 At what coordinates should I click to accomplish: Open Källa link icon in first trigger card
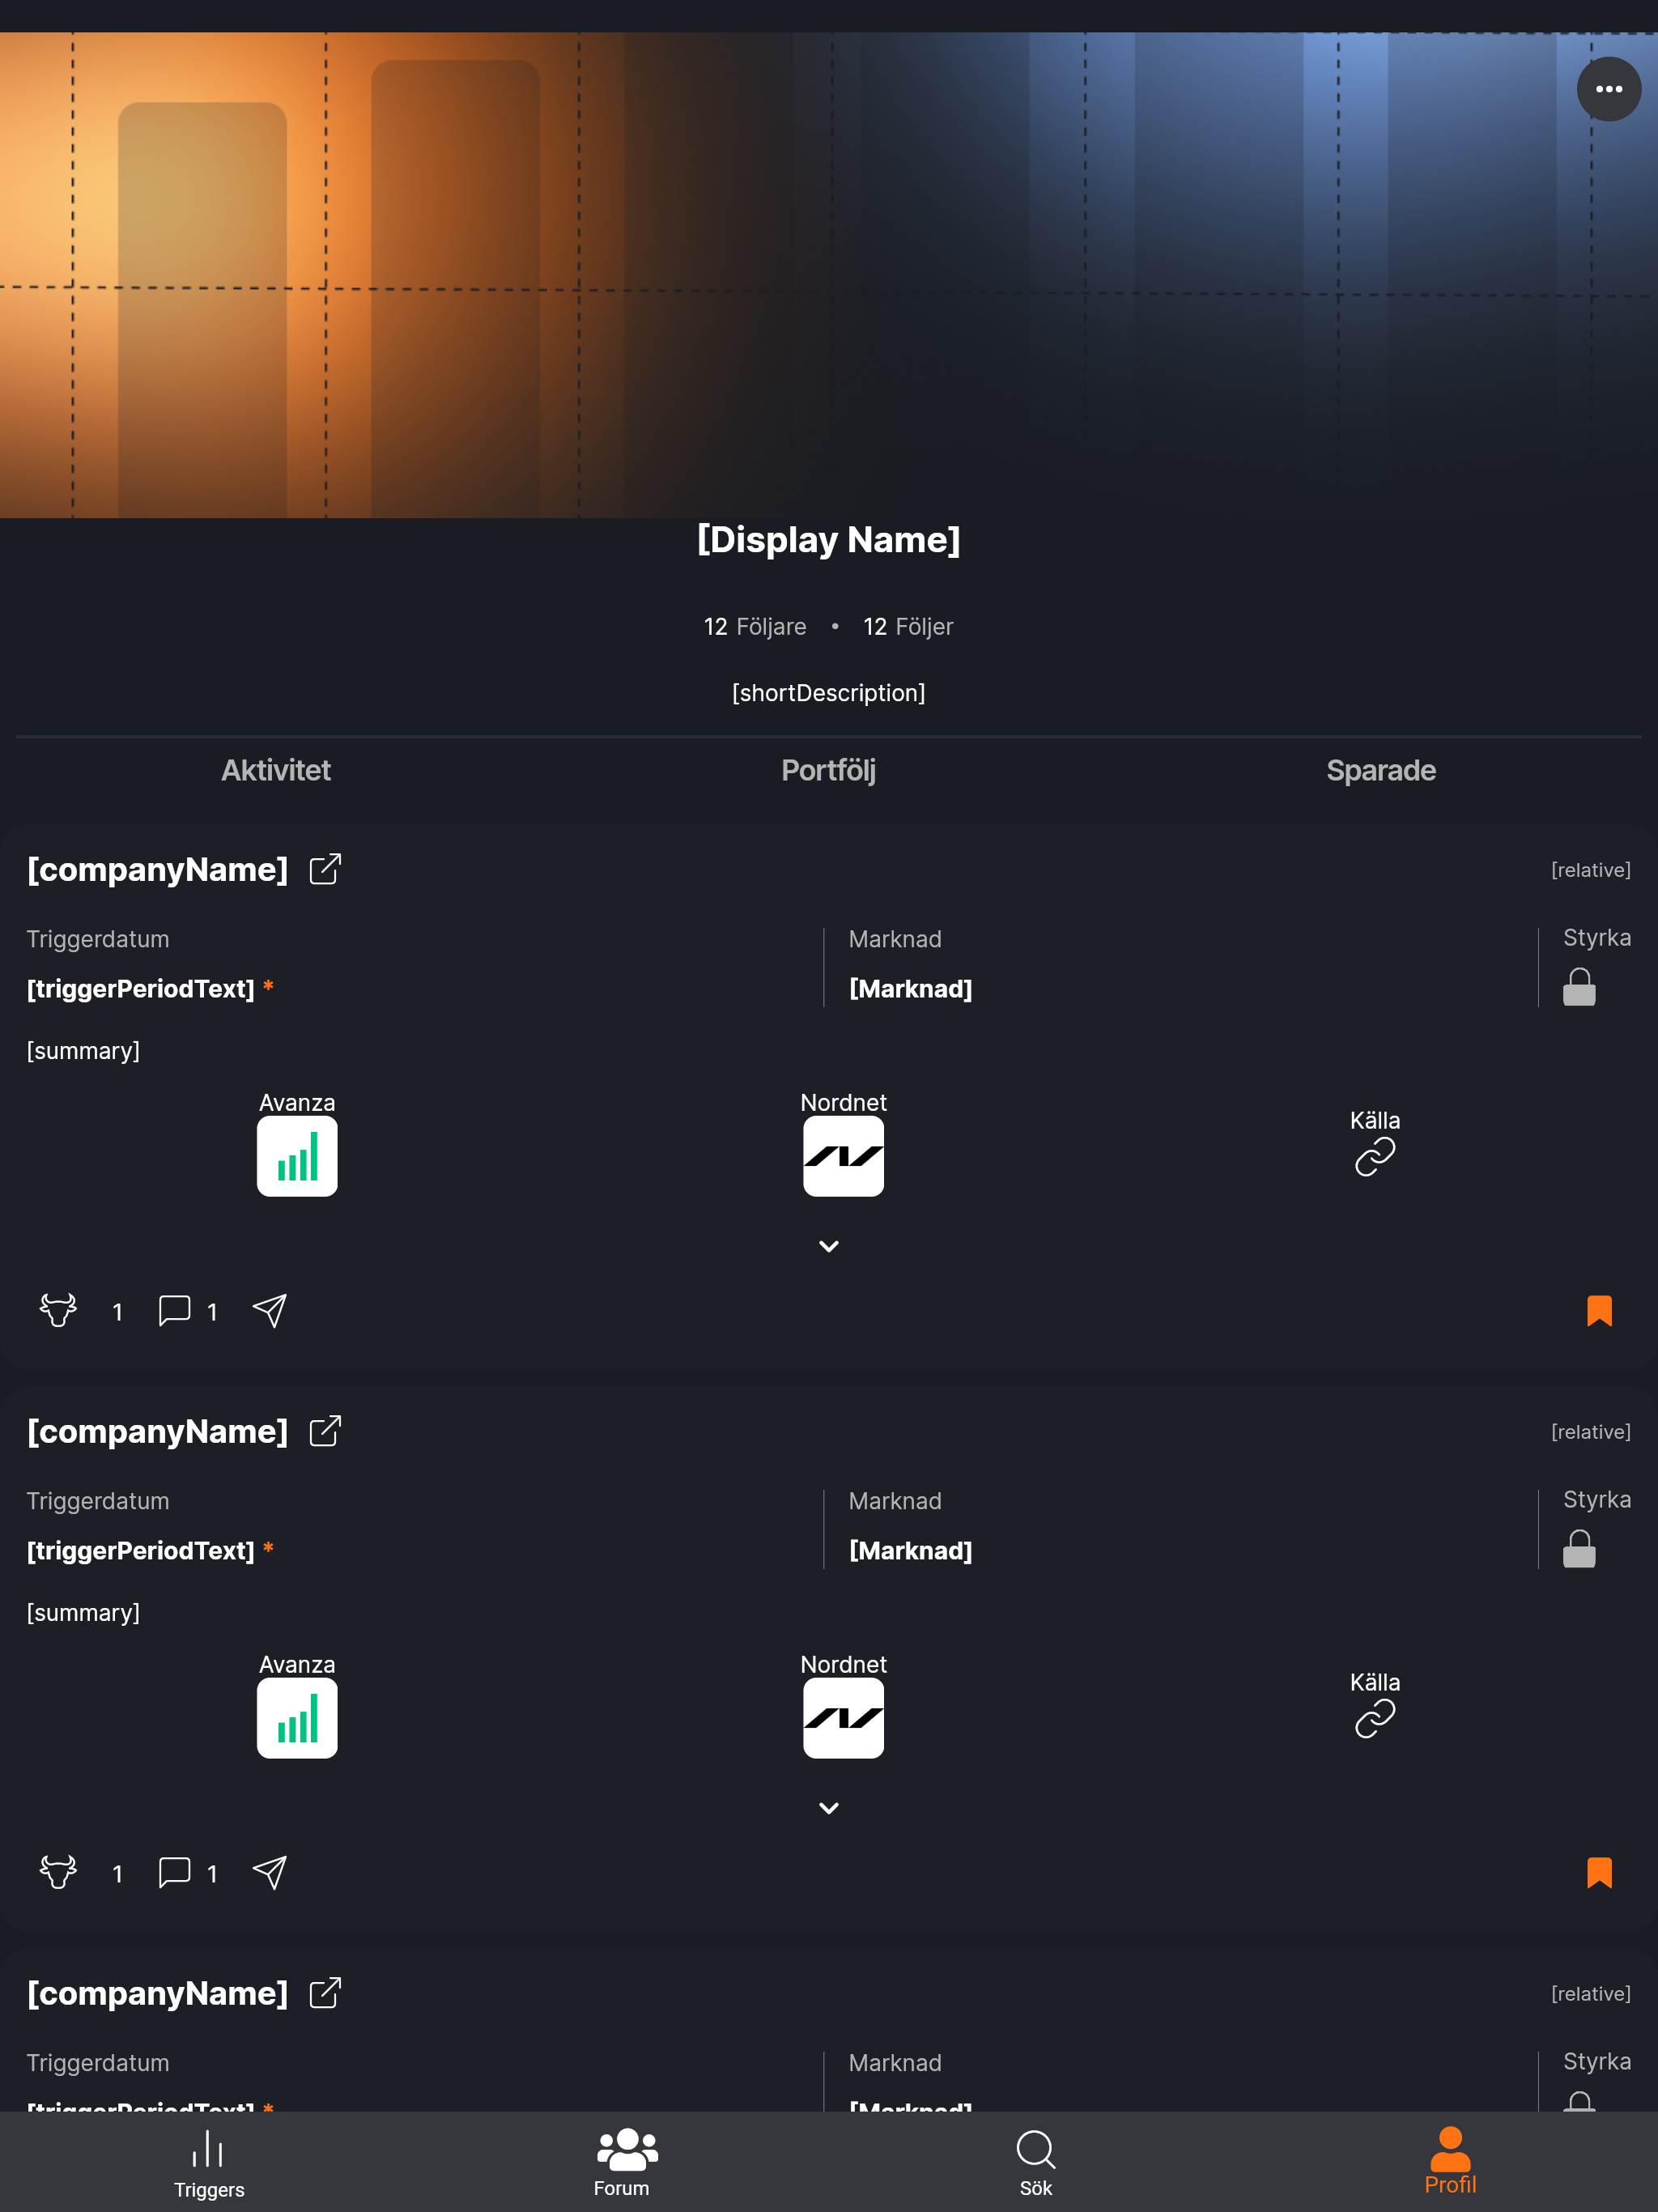[1375, 1157]
